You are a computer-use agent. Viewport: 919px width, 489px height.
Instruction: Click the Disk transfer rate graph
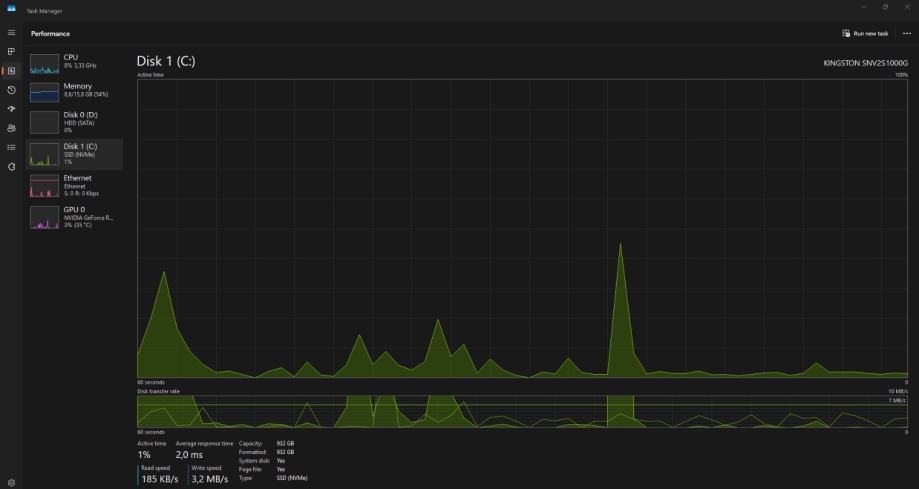522,412
